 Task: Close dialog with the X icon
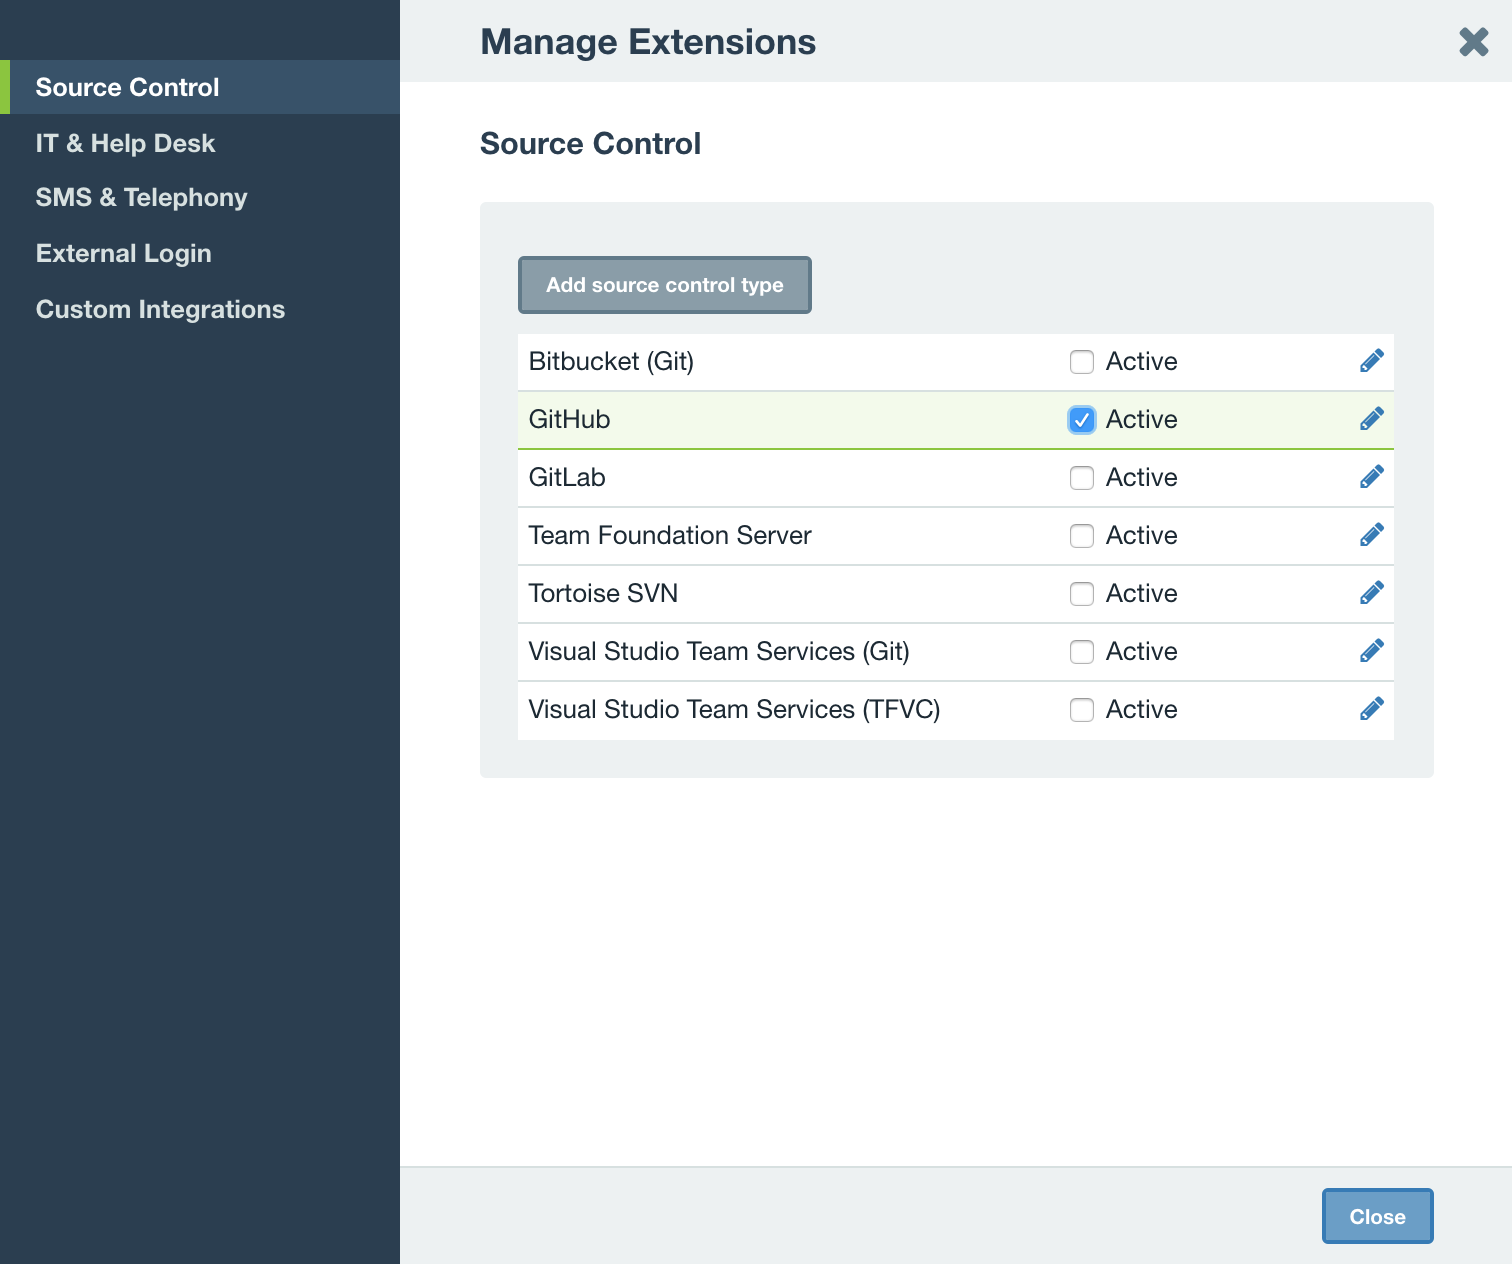coord(1473,42)
